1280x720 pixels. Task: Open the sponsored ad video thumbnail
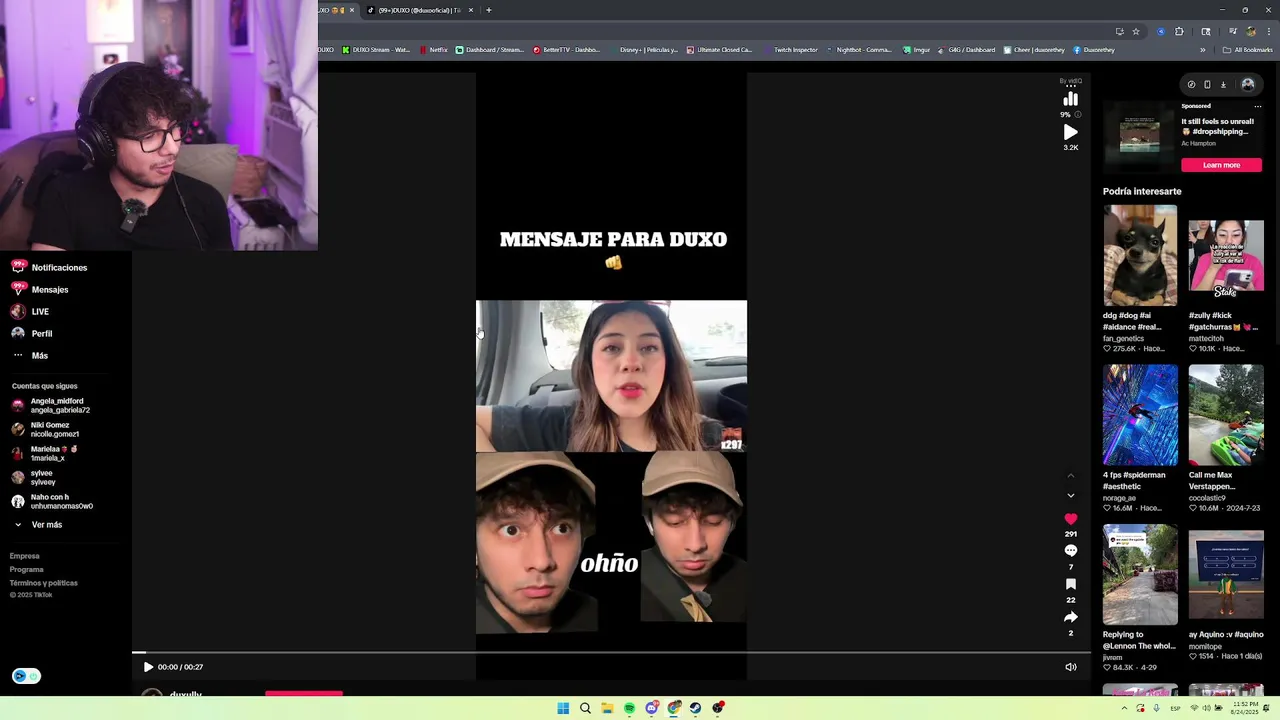(x=1139, y=137)
